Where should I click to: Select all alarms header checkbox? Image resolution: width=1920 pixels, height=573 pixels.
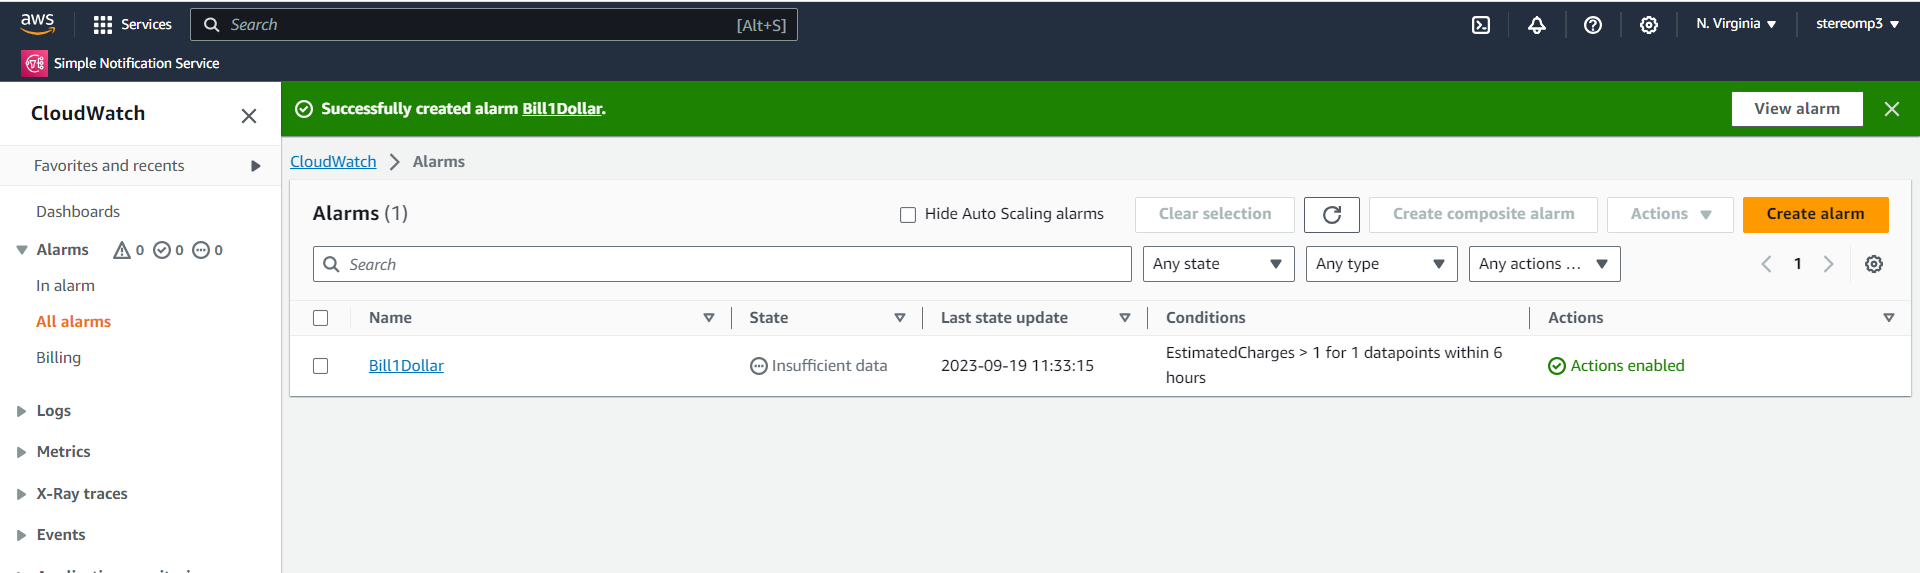click(x=321, y=318)
